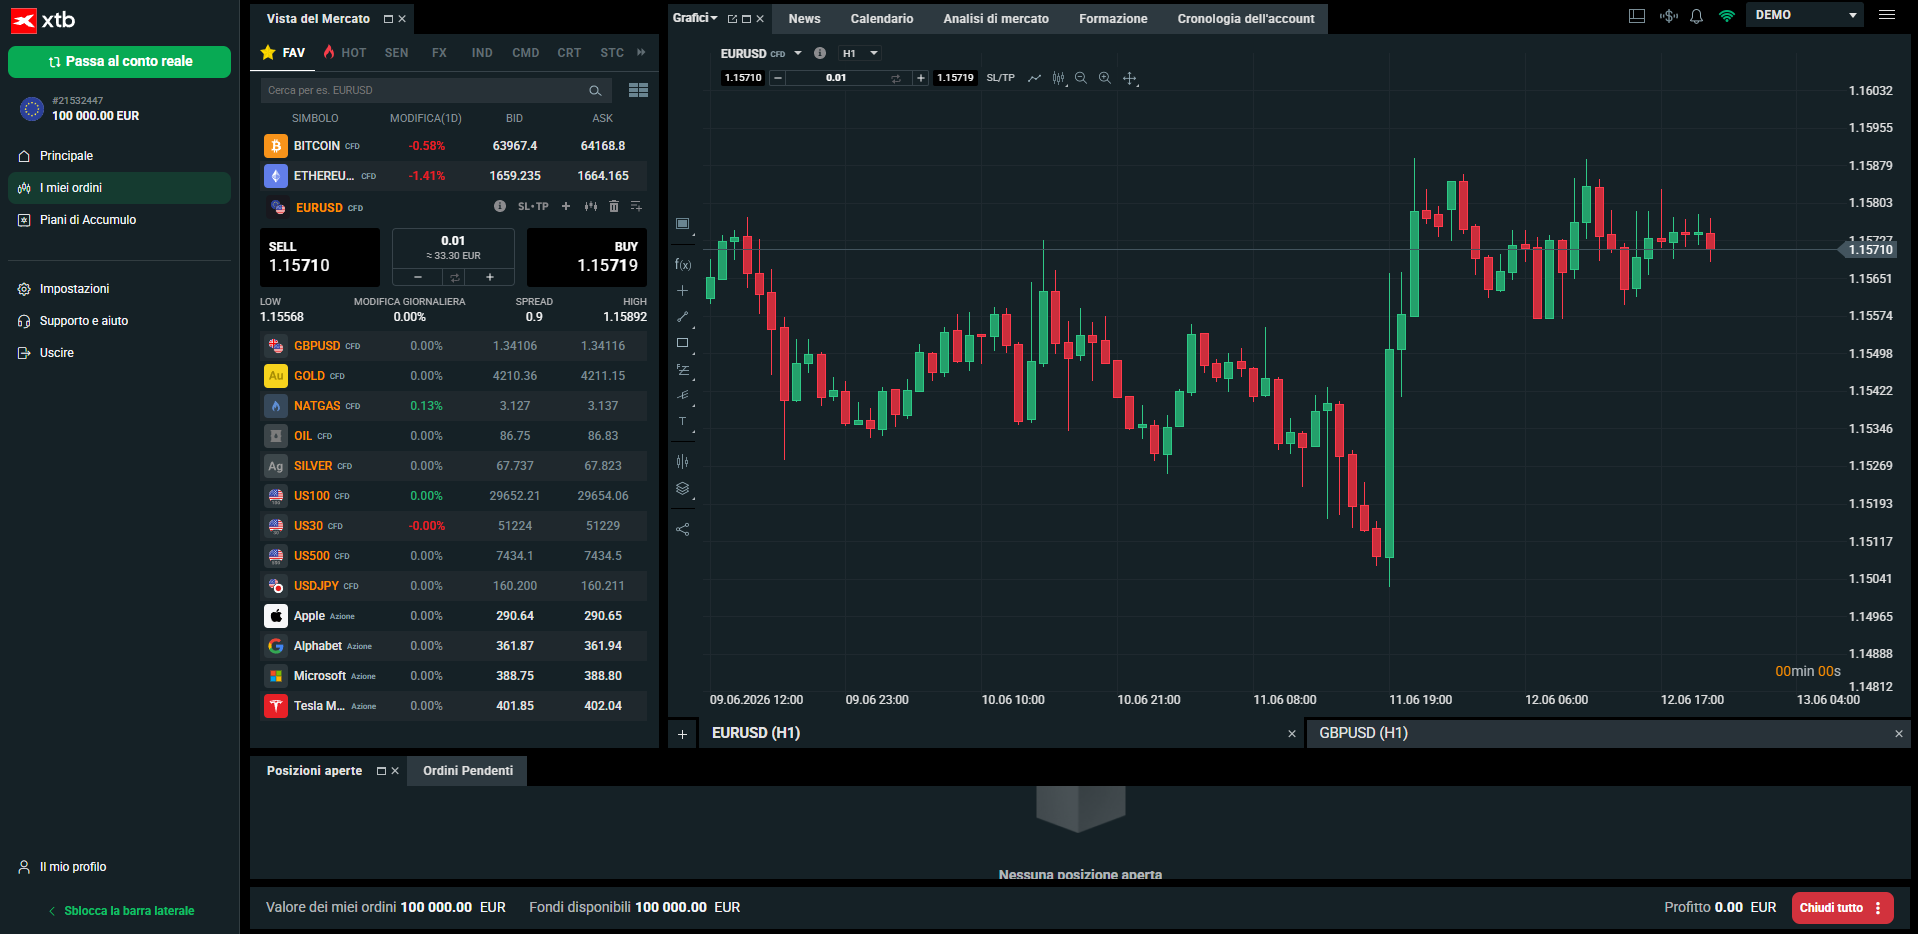Switch market watch to grid view icon
This screenshot has width=1918, height=934.
pyautogui.click(x=638, y=90)
